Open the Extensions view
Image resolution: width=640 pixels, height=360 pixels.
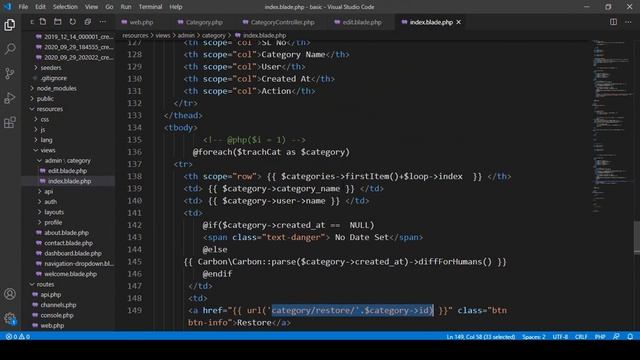point(10,122)
